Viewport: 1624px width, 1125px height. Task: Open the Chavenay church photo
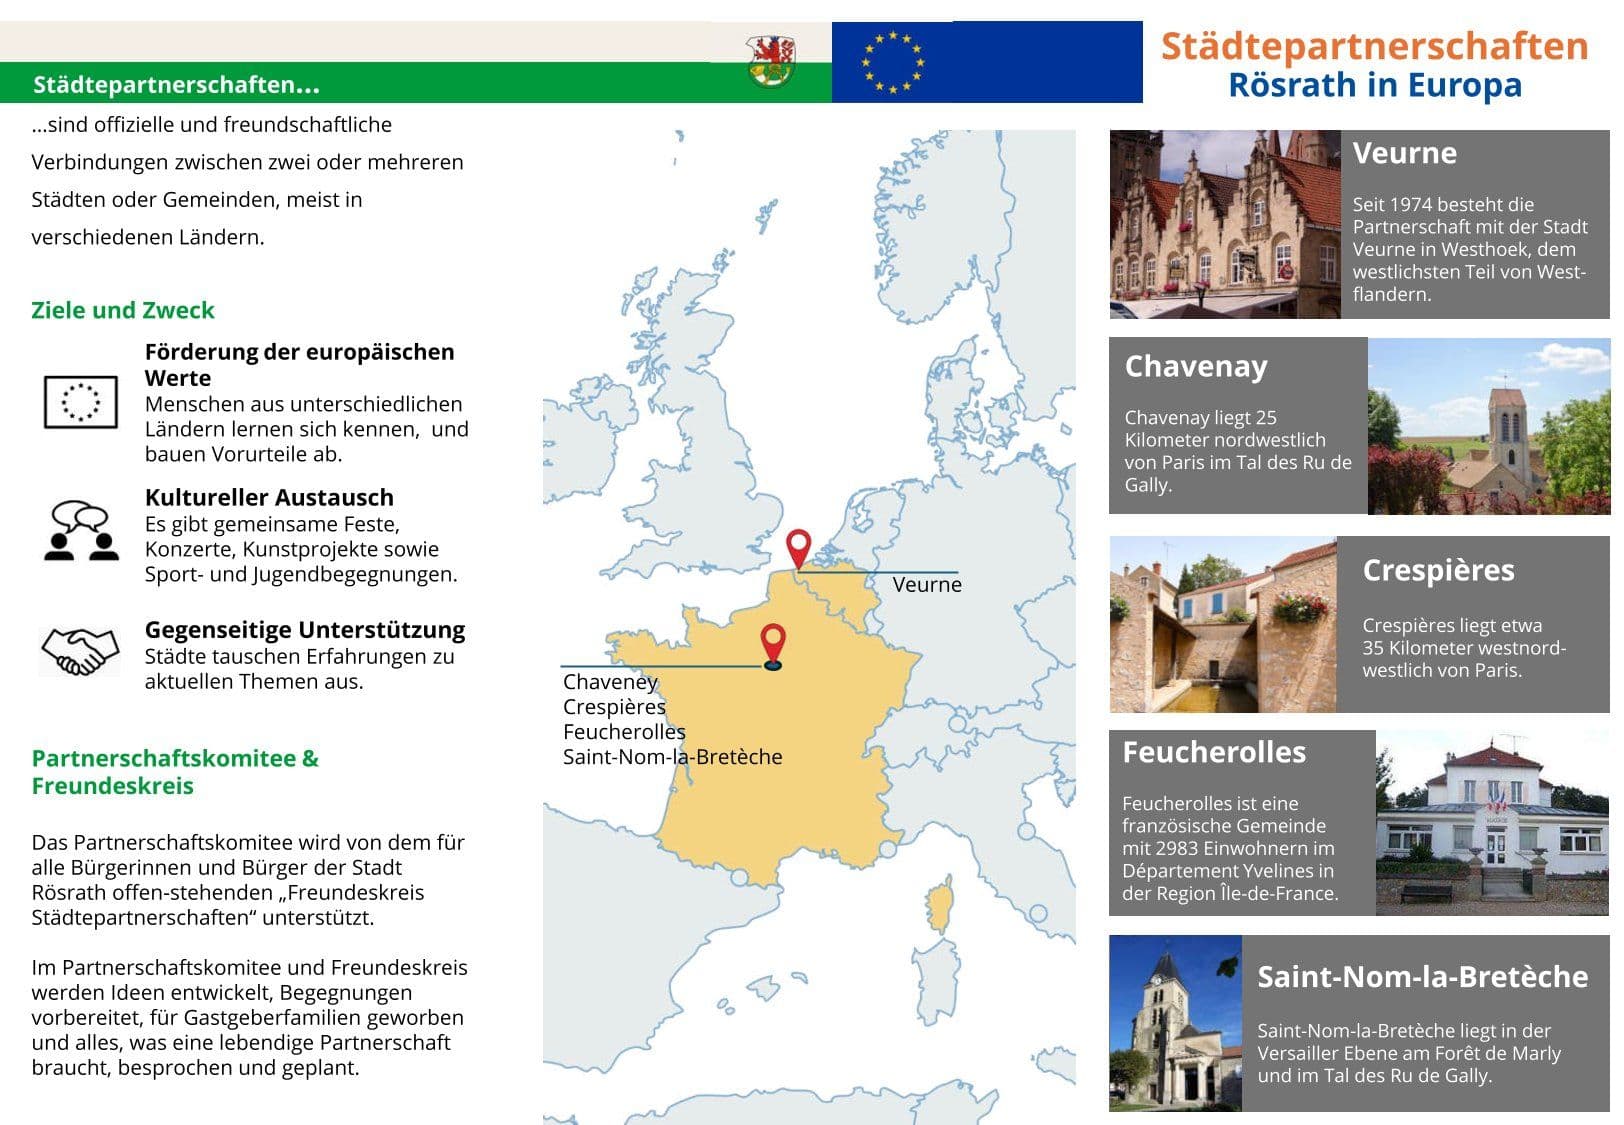tap(1489, 426)
